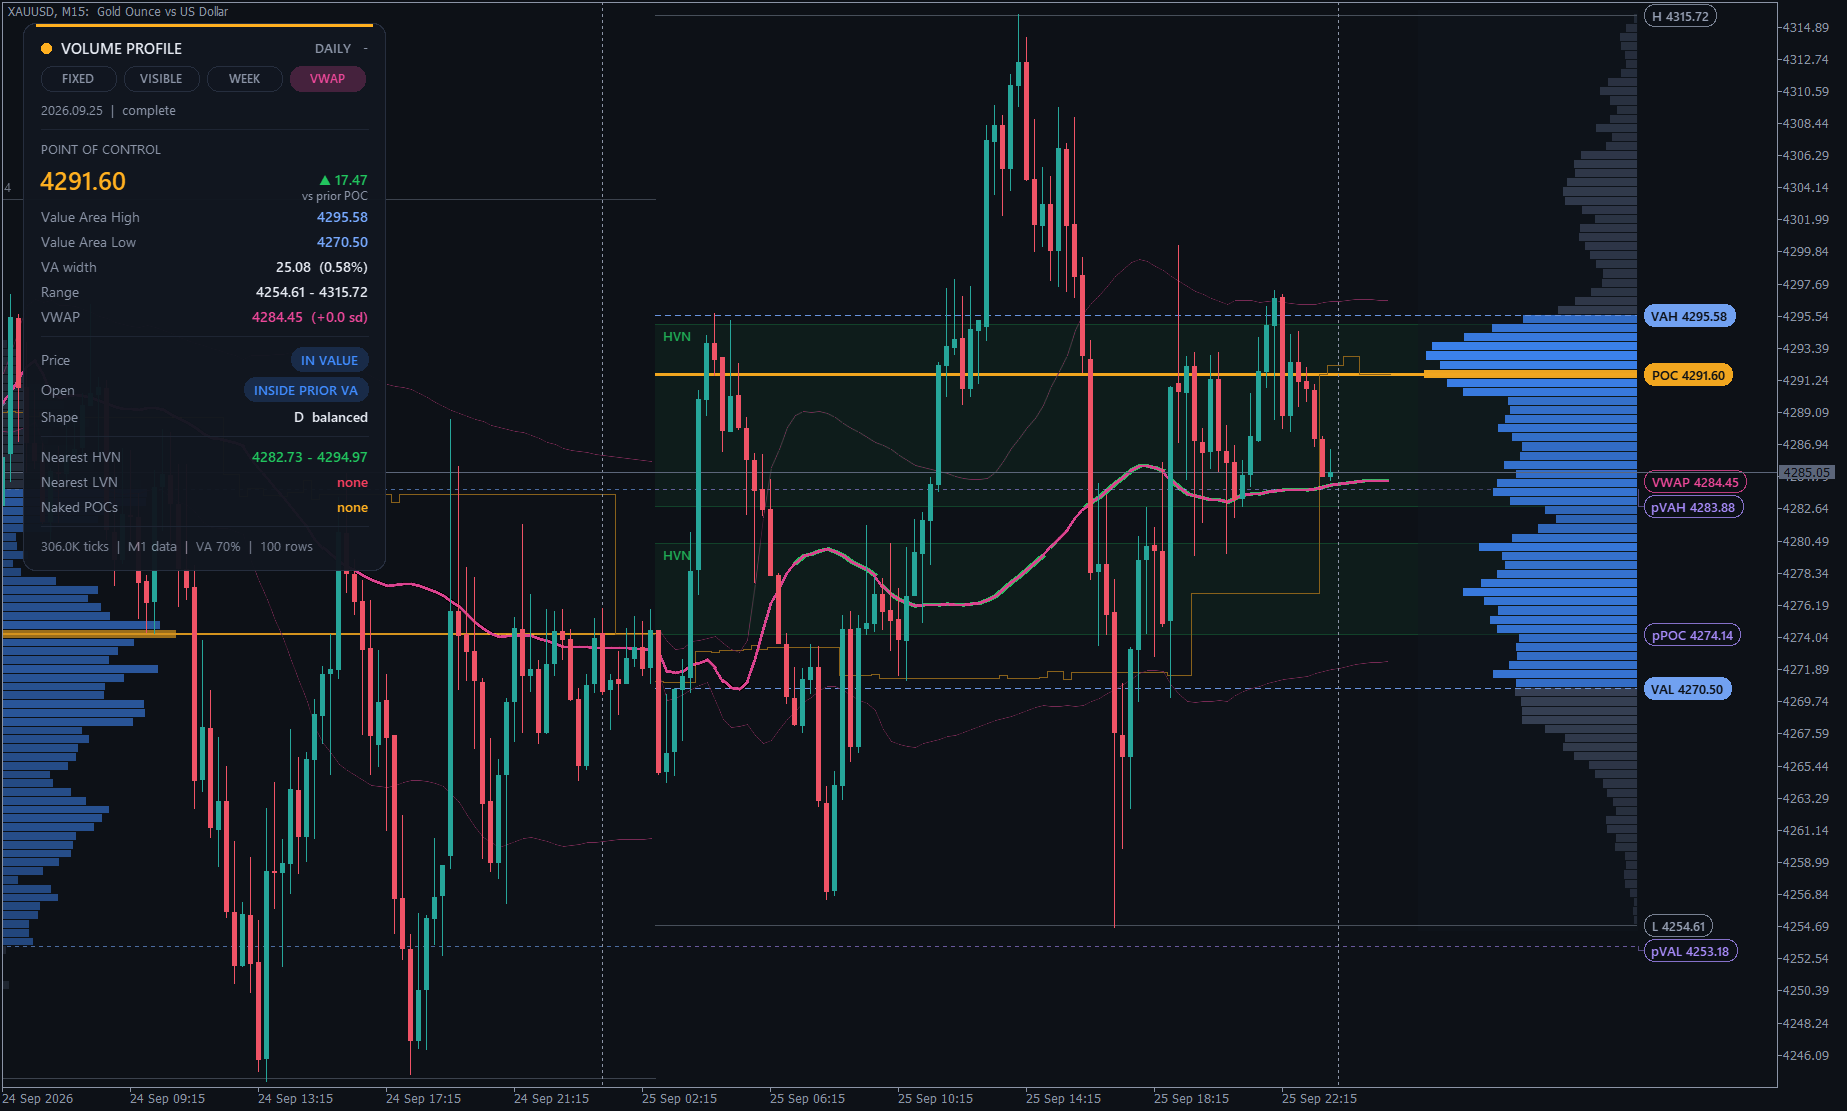The width and height of the screenshot is (1847, 1111).
Task: Switch to the VISIBLE profile mode
Action: pos(161,79)
